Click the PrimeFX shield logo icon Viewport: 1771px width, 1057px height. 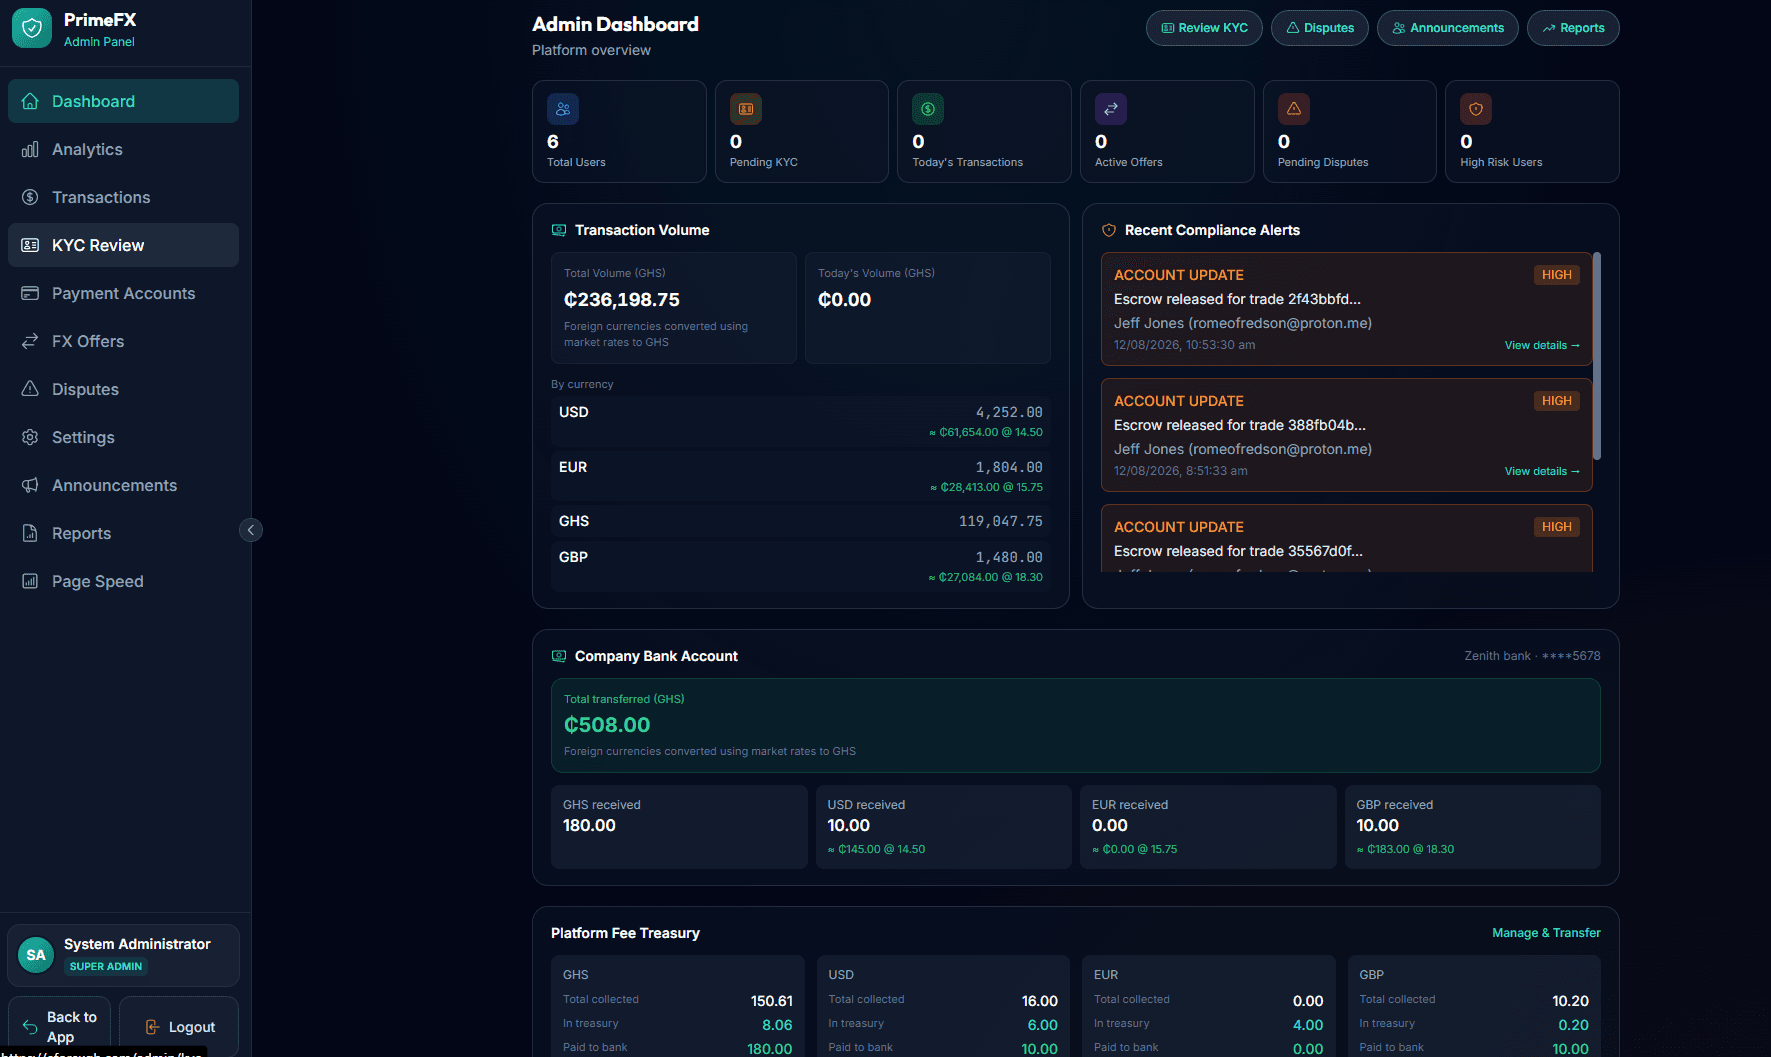[32, 28]
